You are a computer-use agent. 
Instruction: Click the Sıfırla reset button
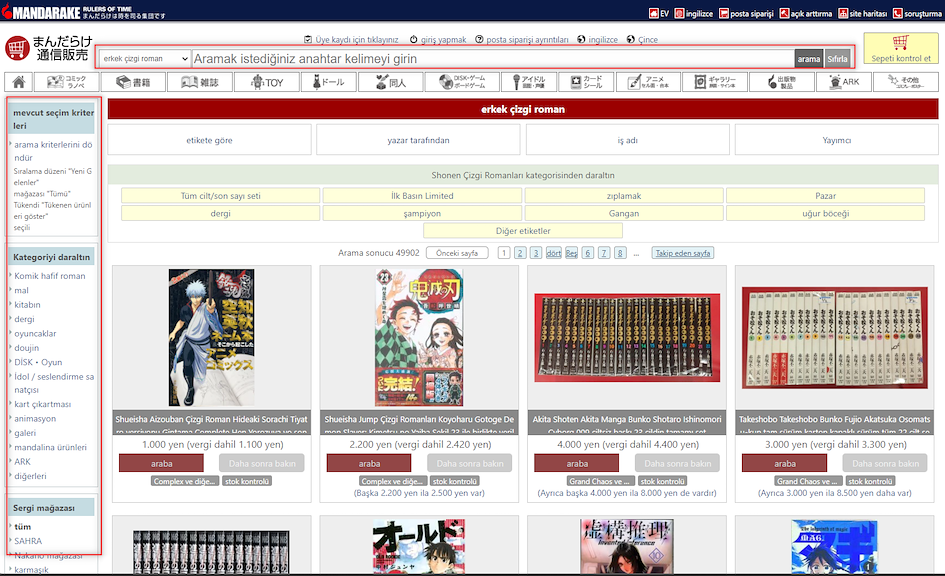(837, 58)
